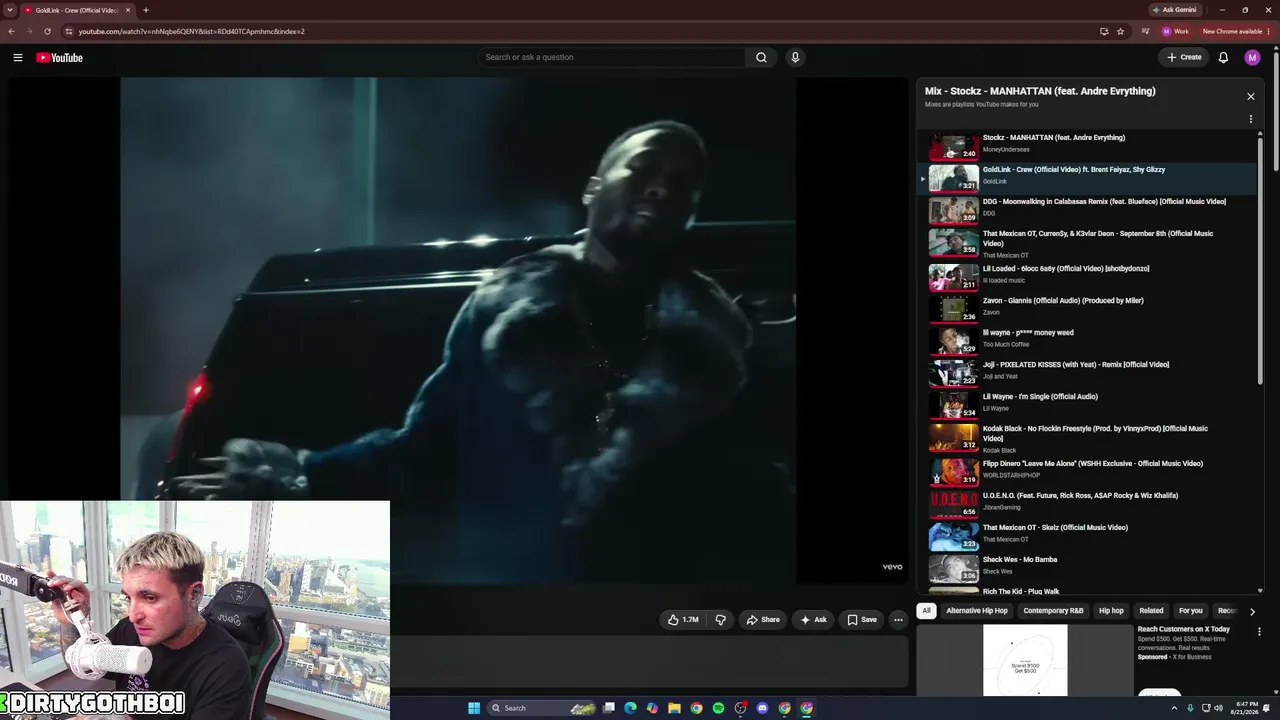The image size is (1280, 720).
Task: Play lil wayne - p**** money weed
Action: click(x=1086, y=340)
